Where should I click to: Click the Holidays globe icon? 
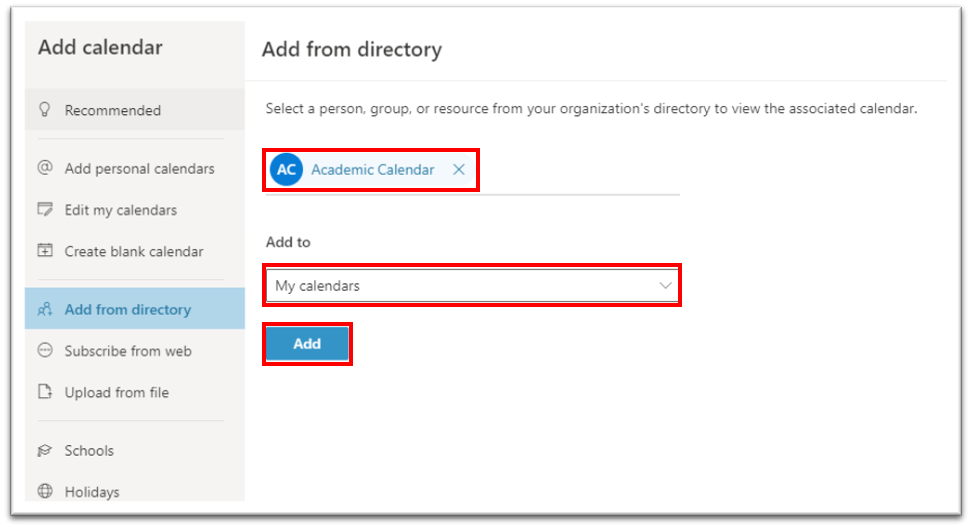pos(45,491)
